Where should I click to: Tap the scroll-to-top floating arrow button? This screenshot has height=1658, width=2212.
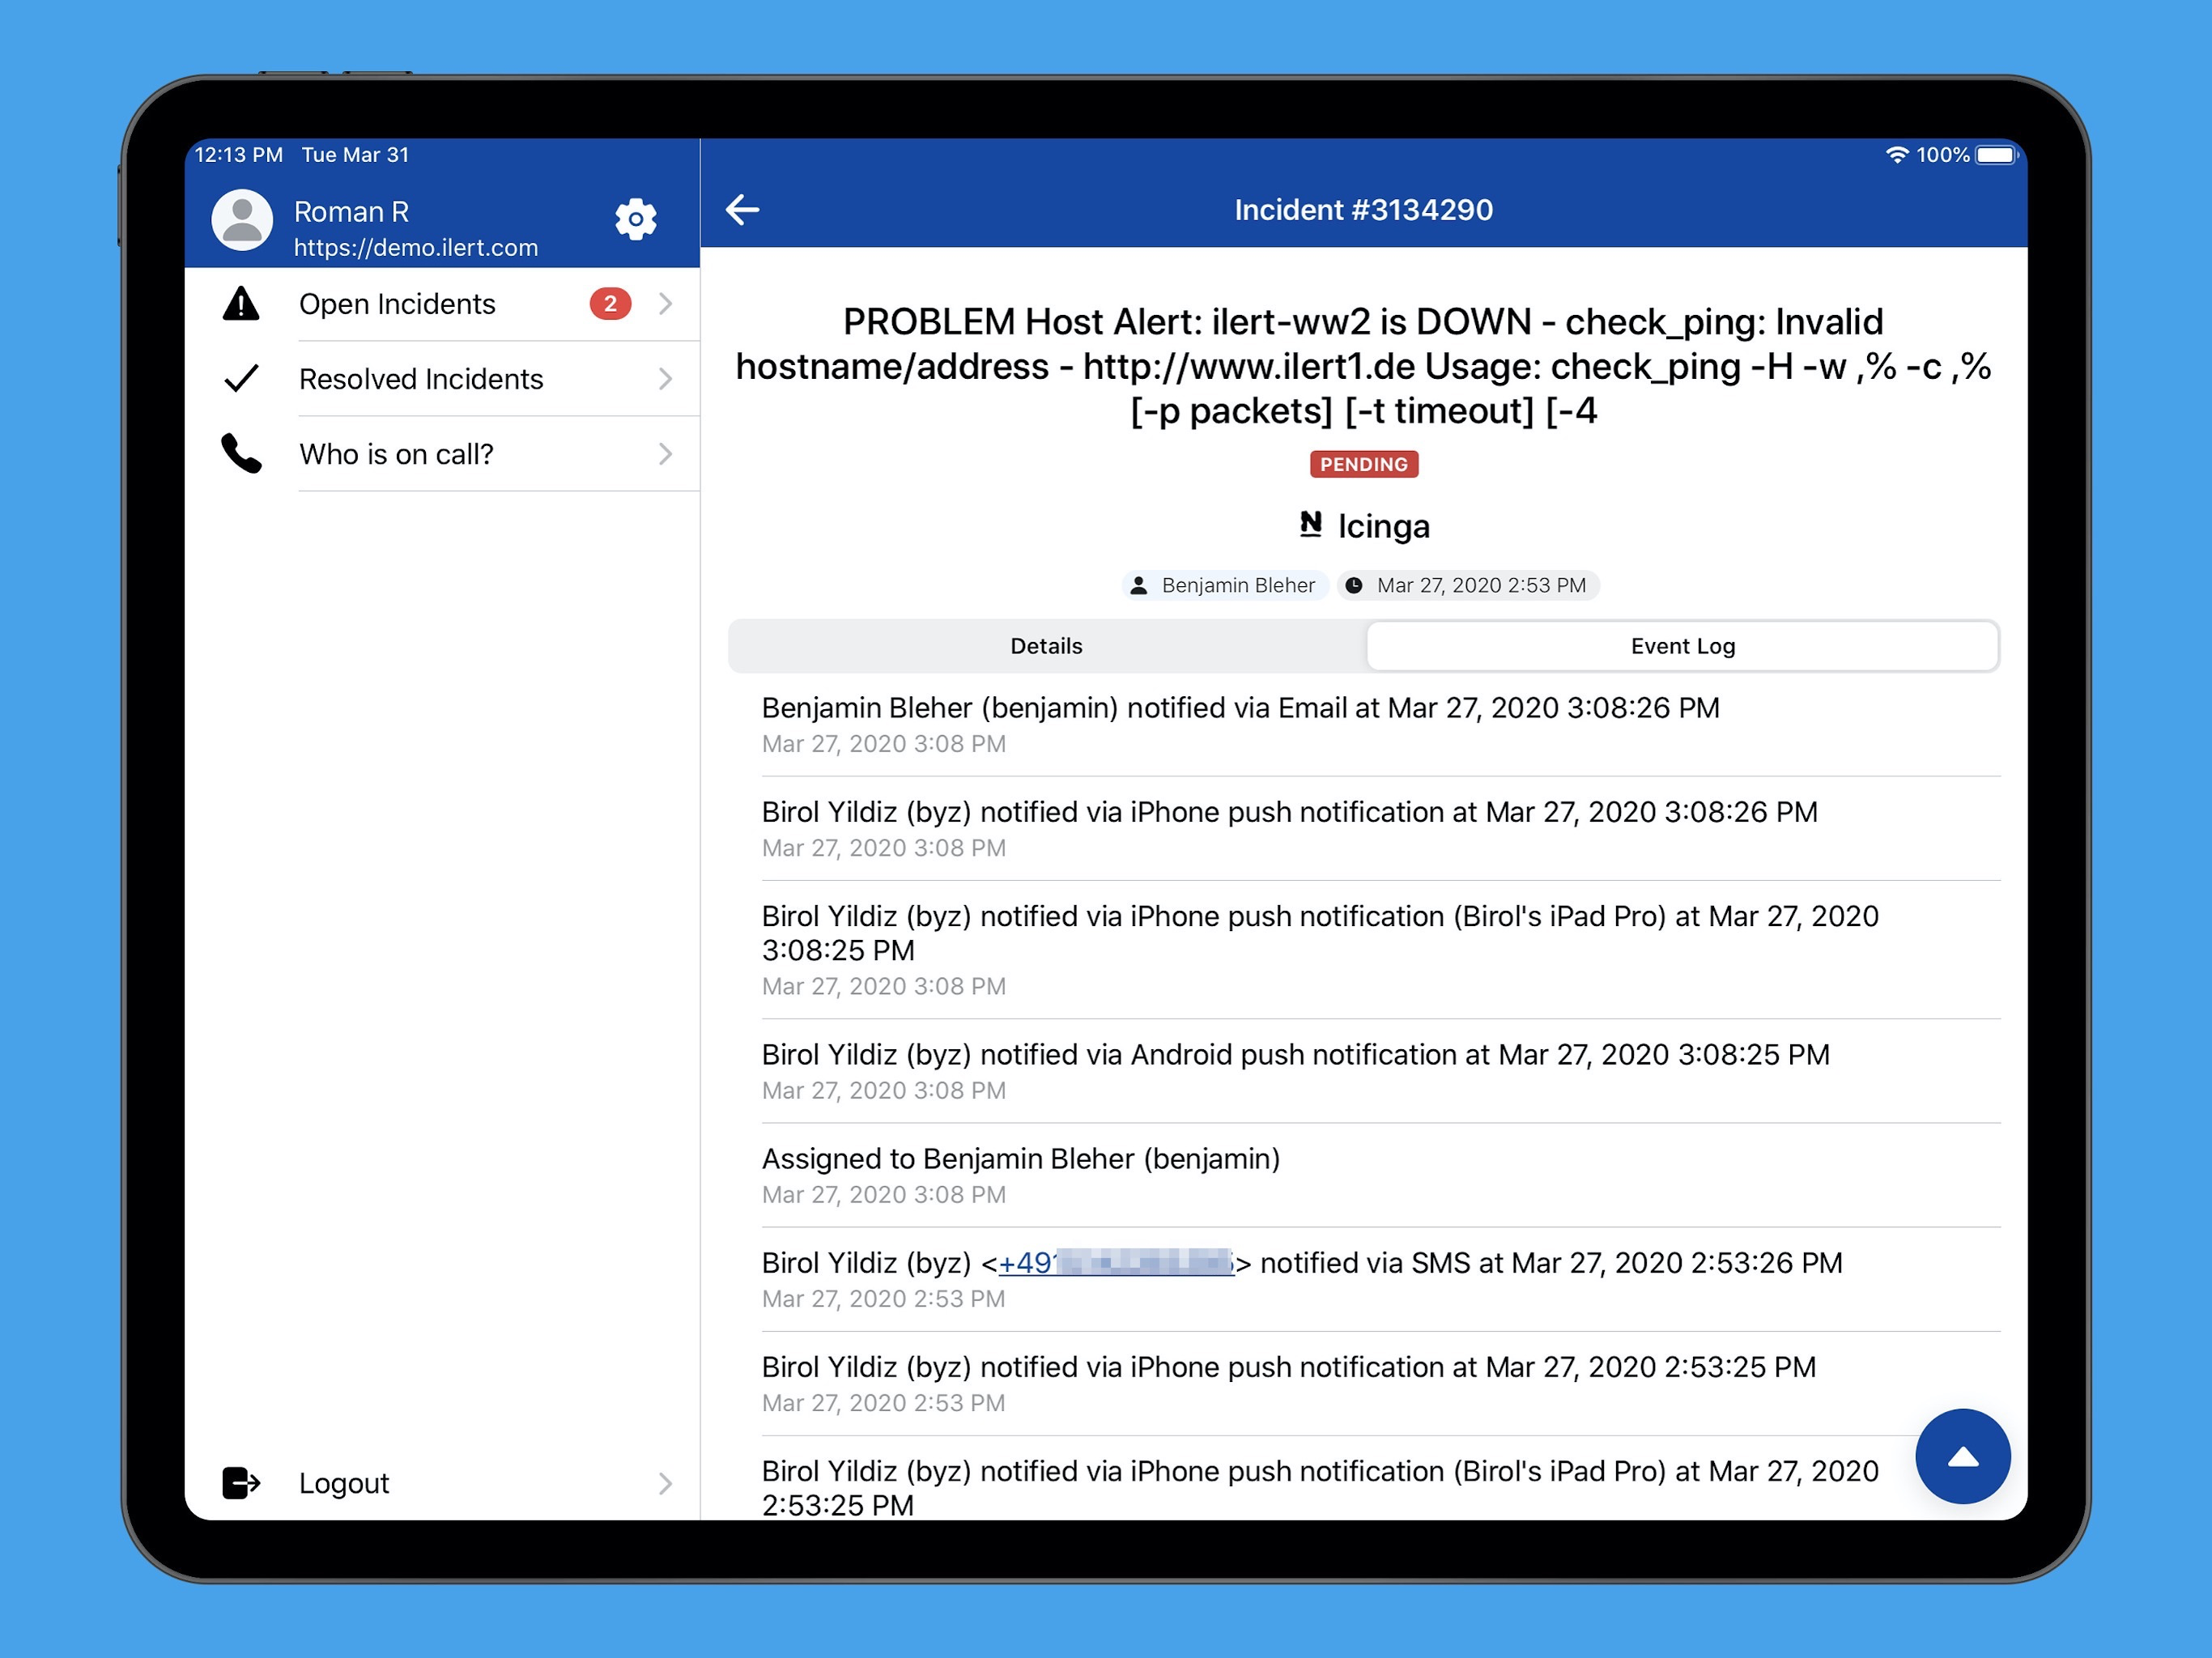coord(1962,1456)
